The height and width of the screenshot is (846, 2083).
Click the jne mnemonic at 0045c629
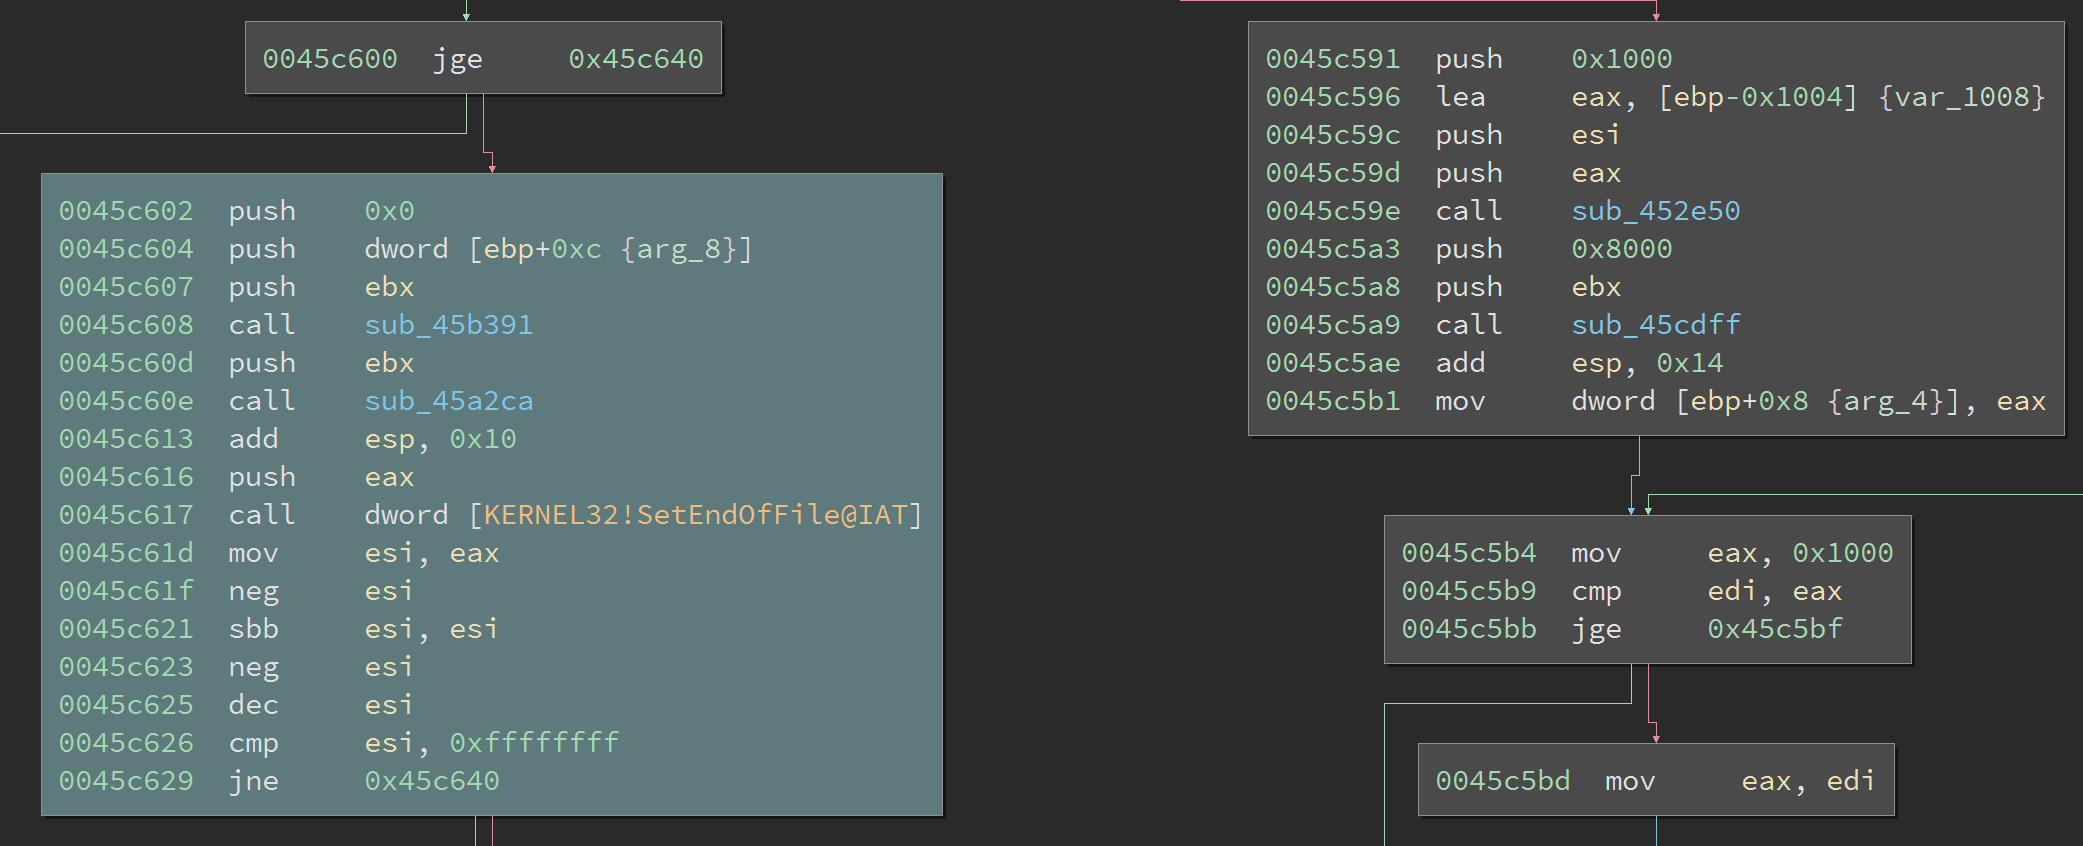tap(254, 781)
